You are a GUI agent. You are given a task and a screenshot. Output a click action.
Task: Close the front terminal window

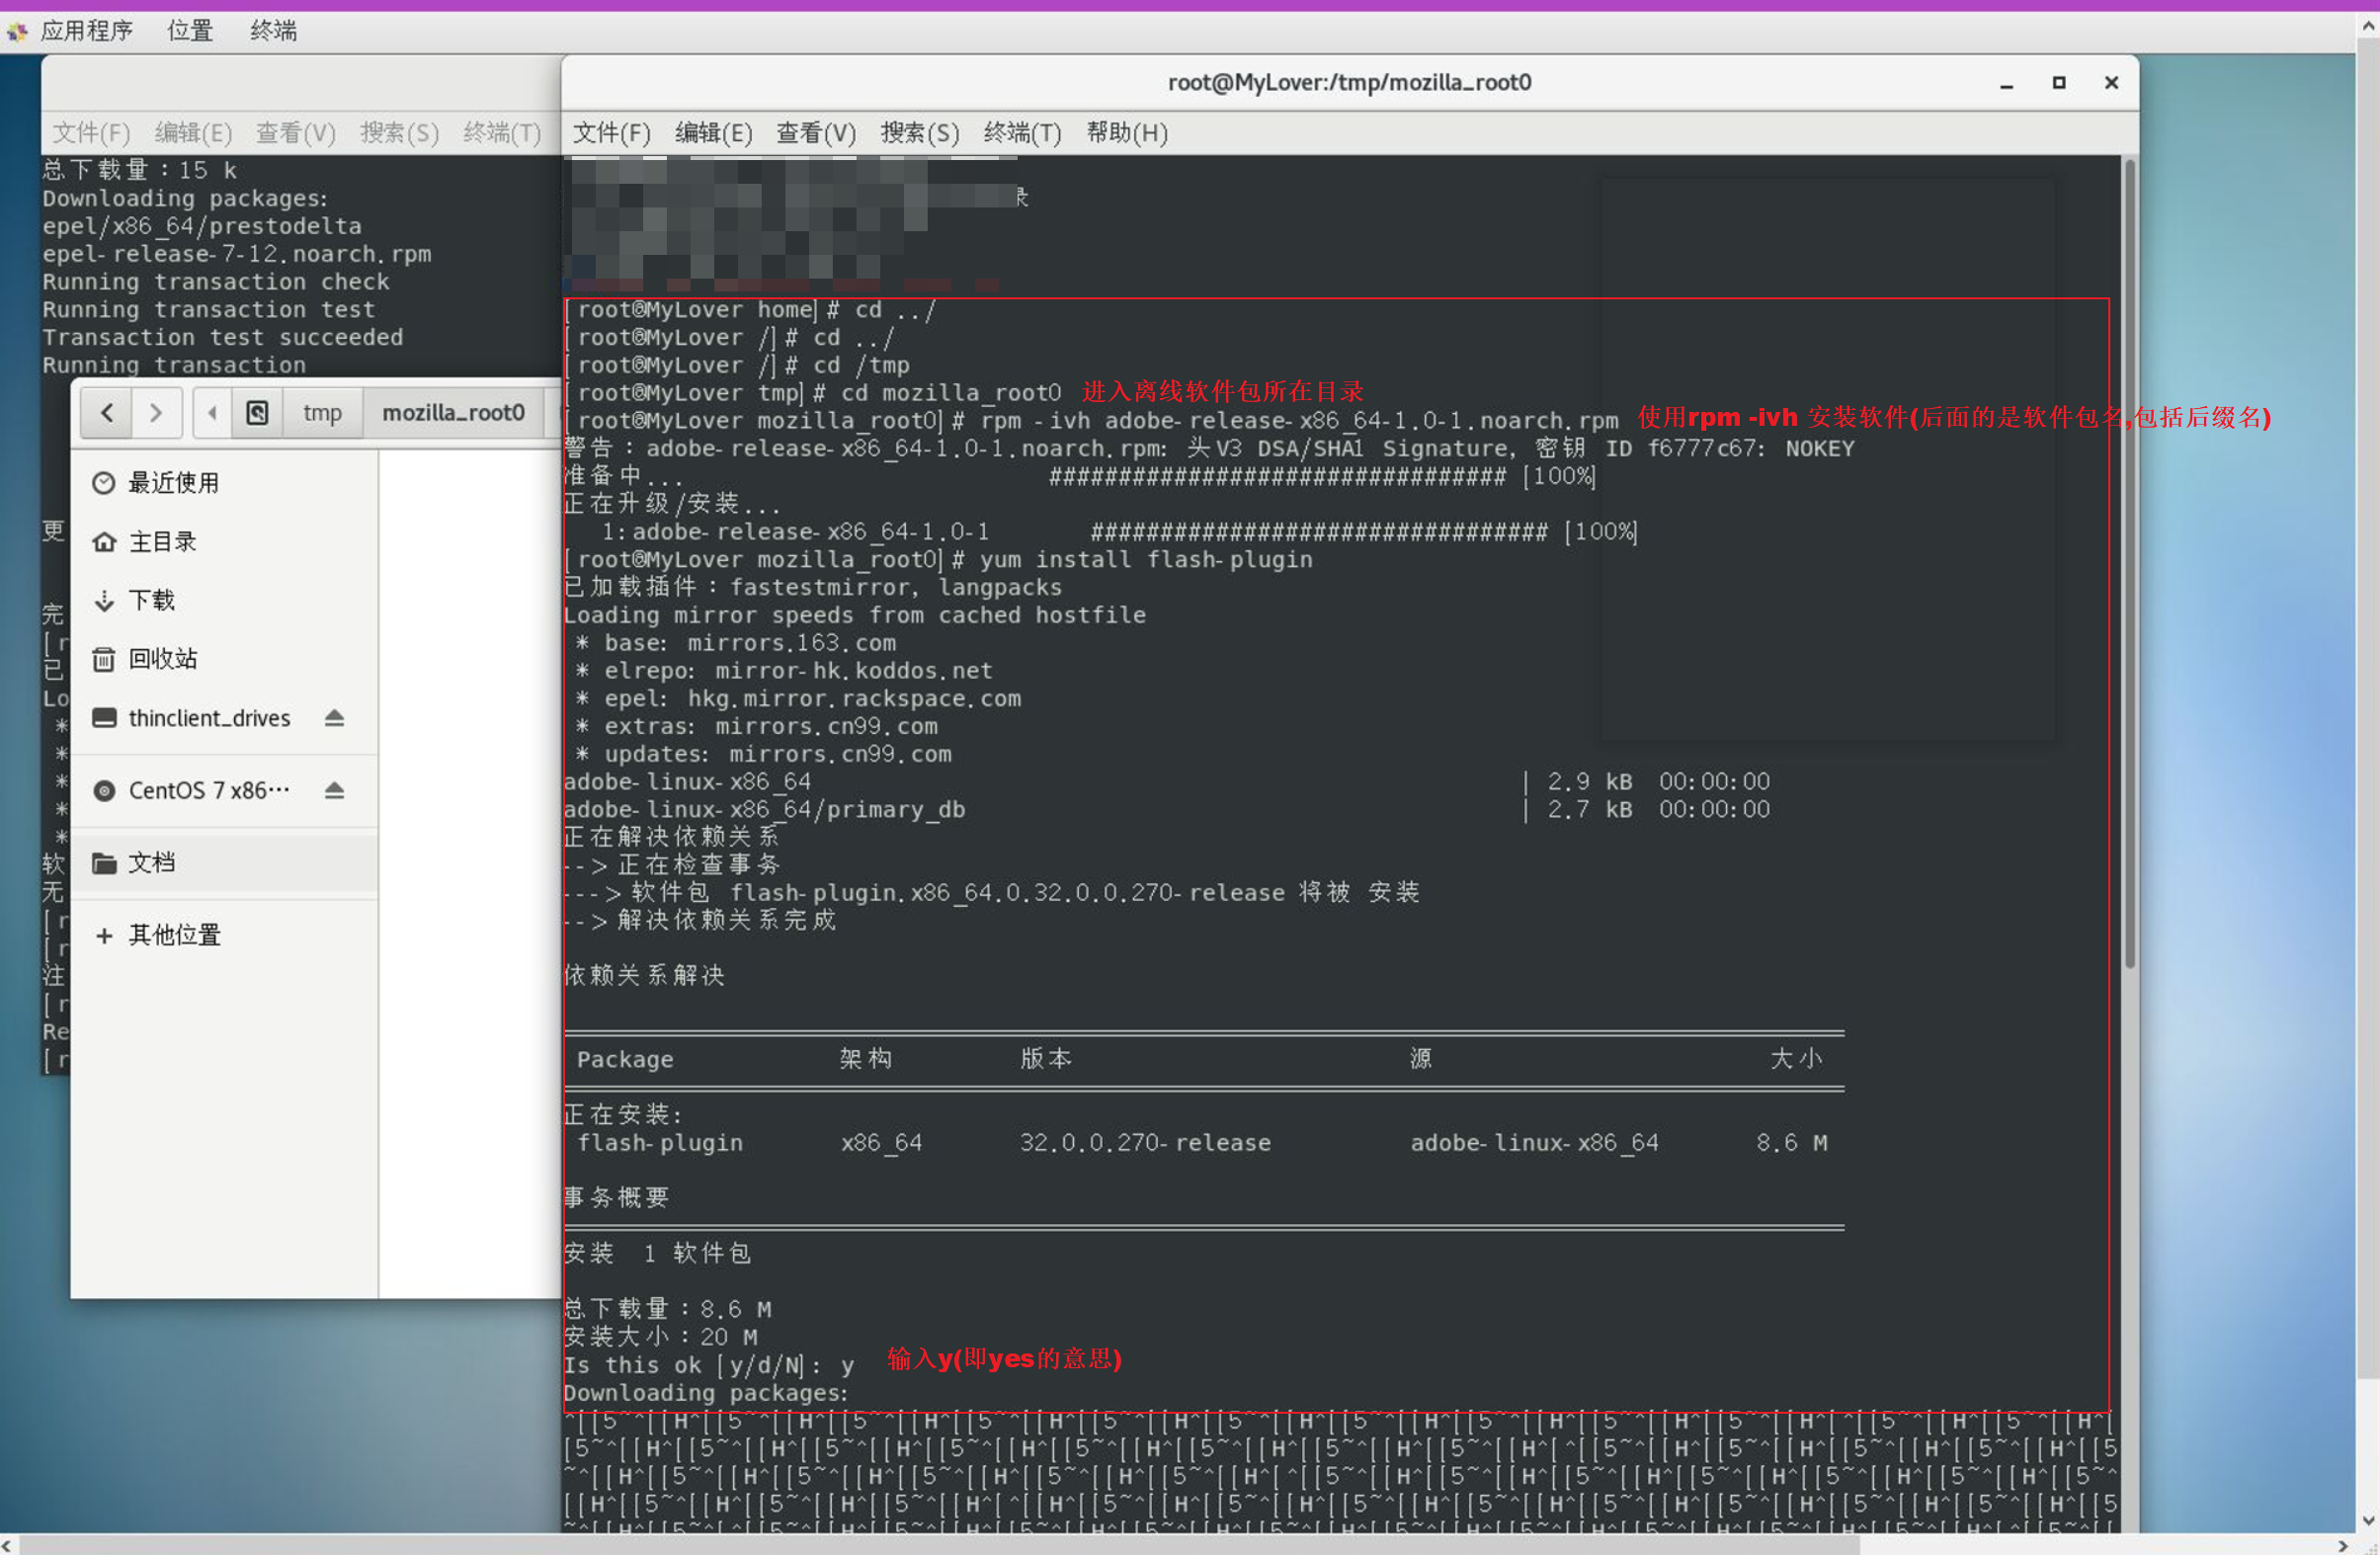[2112, 83]
